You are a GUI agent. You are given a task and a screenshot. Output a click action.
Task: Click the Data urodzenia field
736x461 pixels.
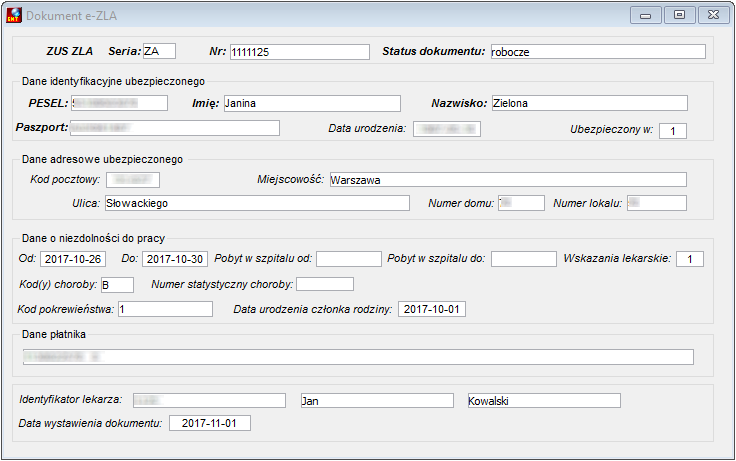pyautogui.click(x=447, y=129)
